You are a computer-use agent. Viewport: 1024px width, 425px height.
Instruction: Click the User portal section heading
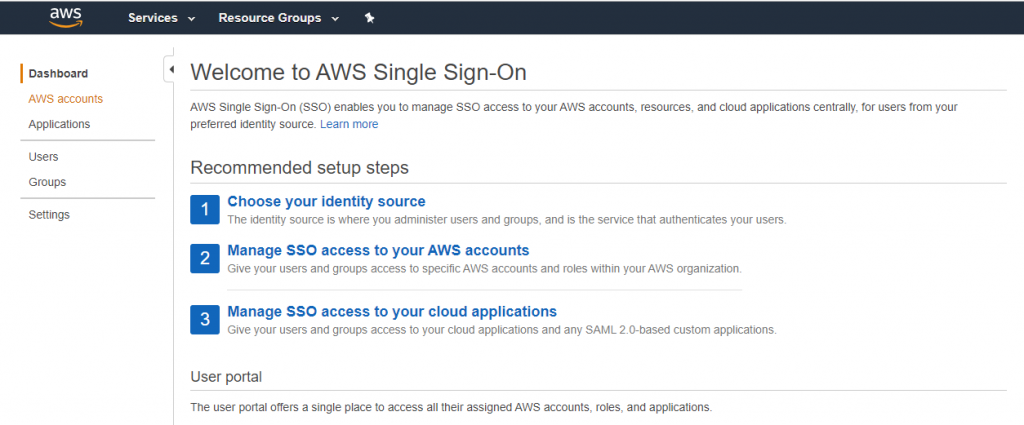[x=226, y=377]
